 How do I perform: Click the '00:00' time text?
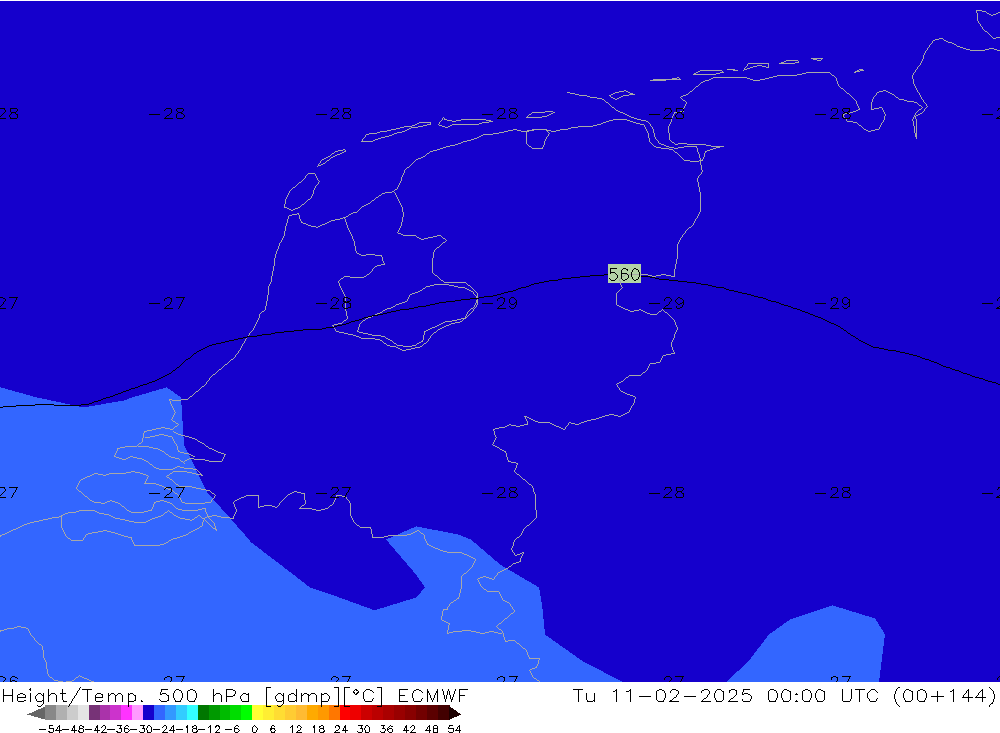tap(797, 695)
